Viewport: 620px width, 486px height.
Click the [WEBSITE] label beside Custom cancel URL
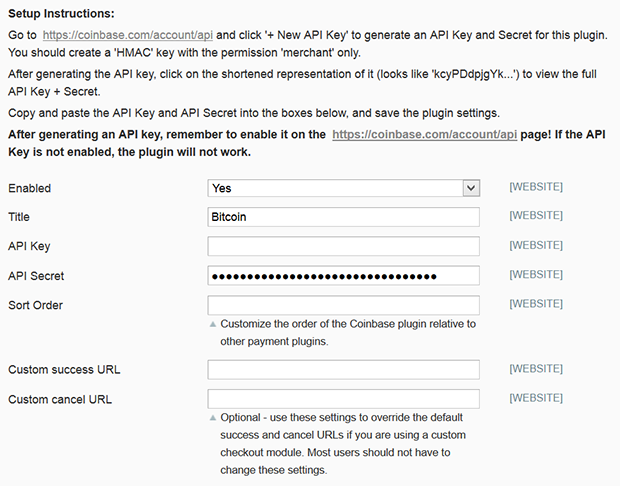(x=536, y=398)
